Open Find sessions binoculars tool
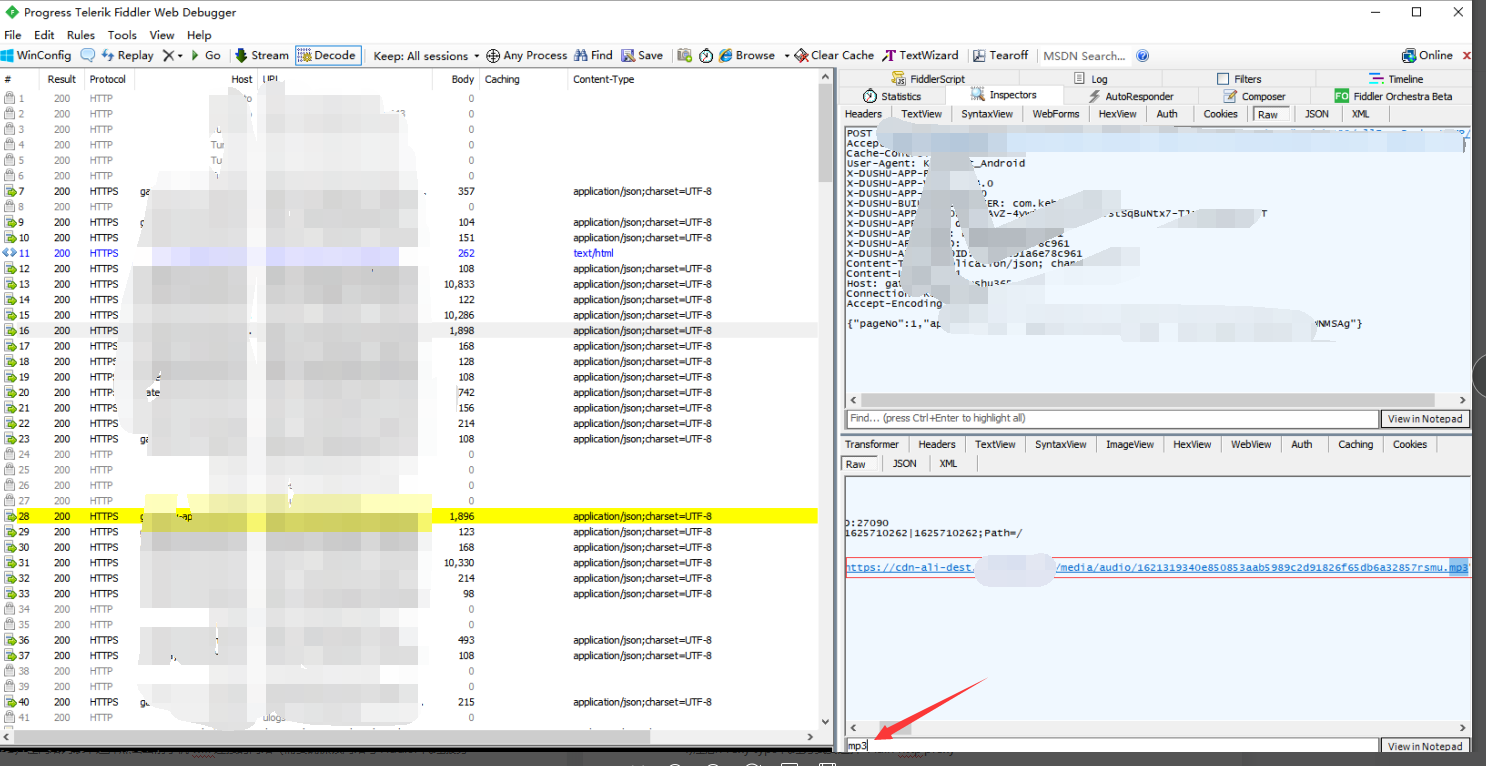The height and width of the screenshot is (766, 1486). [x=593, y=56]
